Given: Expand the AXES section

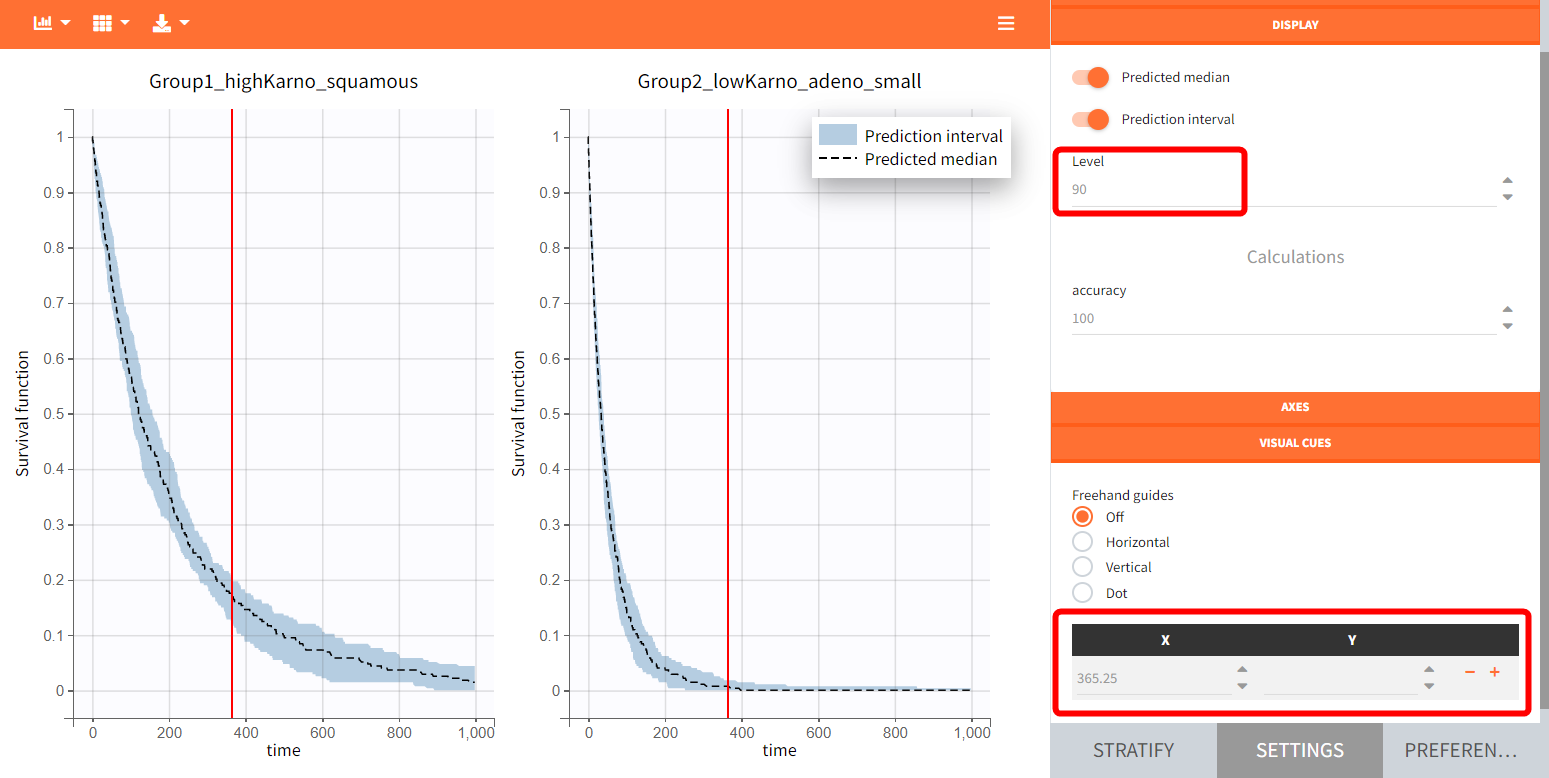Looking at the screenshot, I should coord(1295,407).
